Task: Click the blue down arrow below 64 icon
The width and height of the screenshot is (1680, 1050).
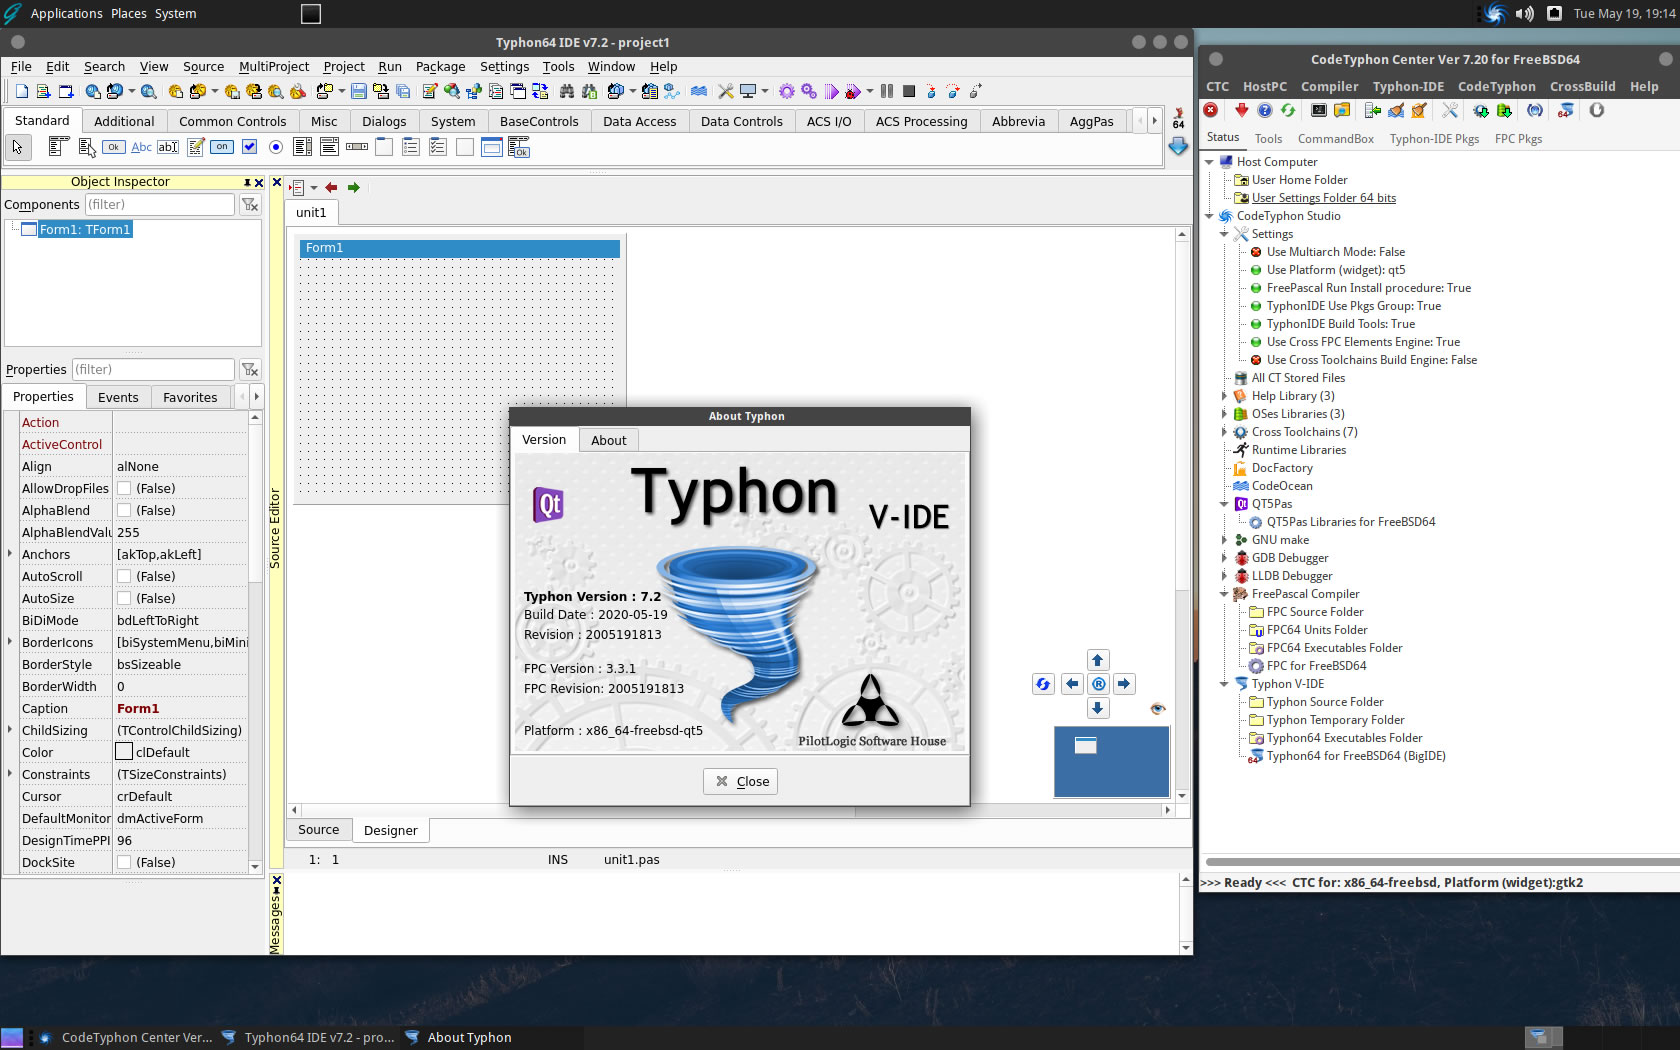Action: [x=1178, y=146]
